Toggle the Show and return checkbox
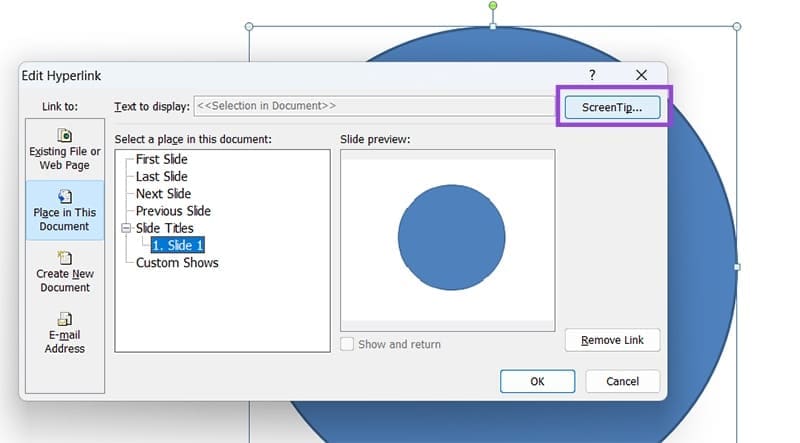This screenshot has height=443, width=800. 347,344
